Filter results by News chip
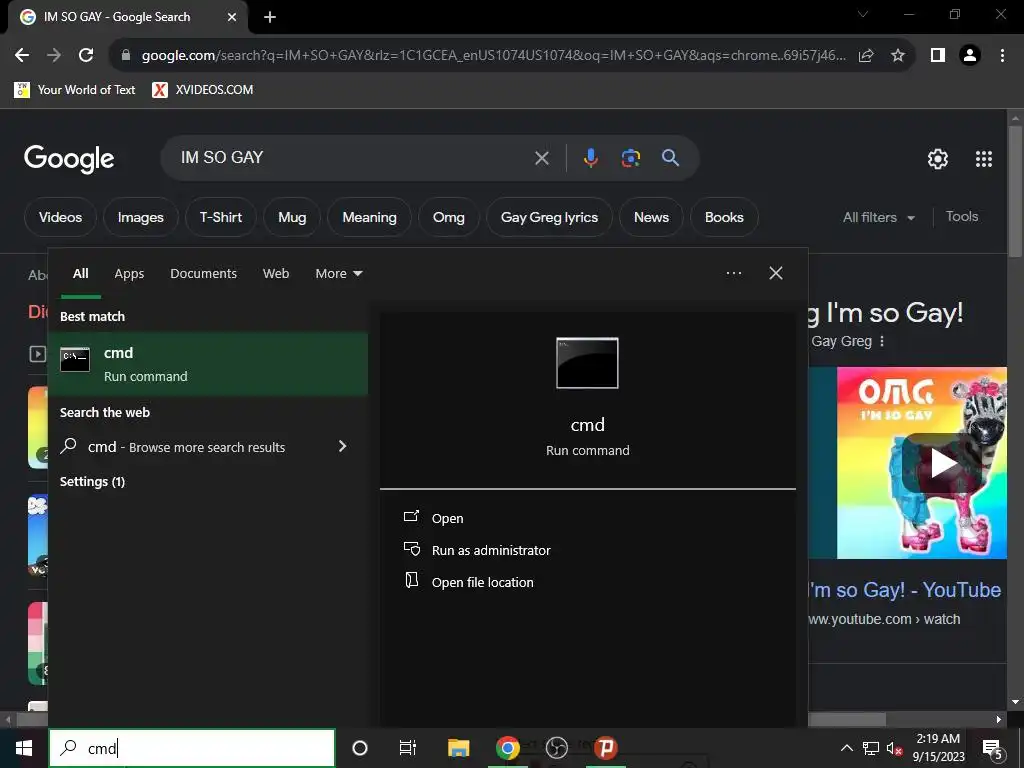This screenshot has width=1024, height=768. [651, 217]
